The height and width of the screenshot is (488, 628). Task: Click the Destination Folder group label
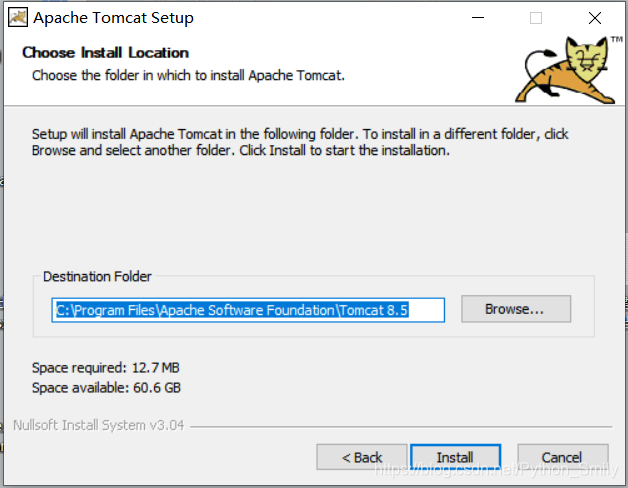(97, 276)
